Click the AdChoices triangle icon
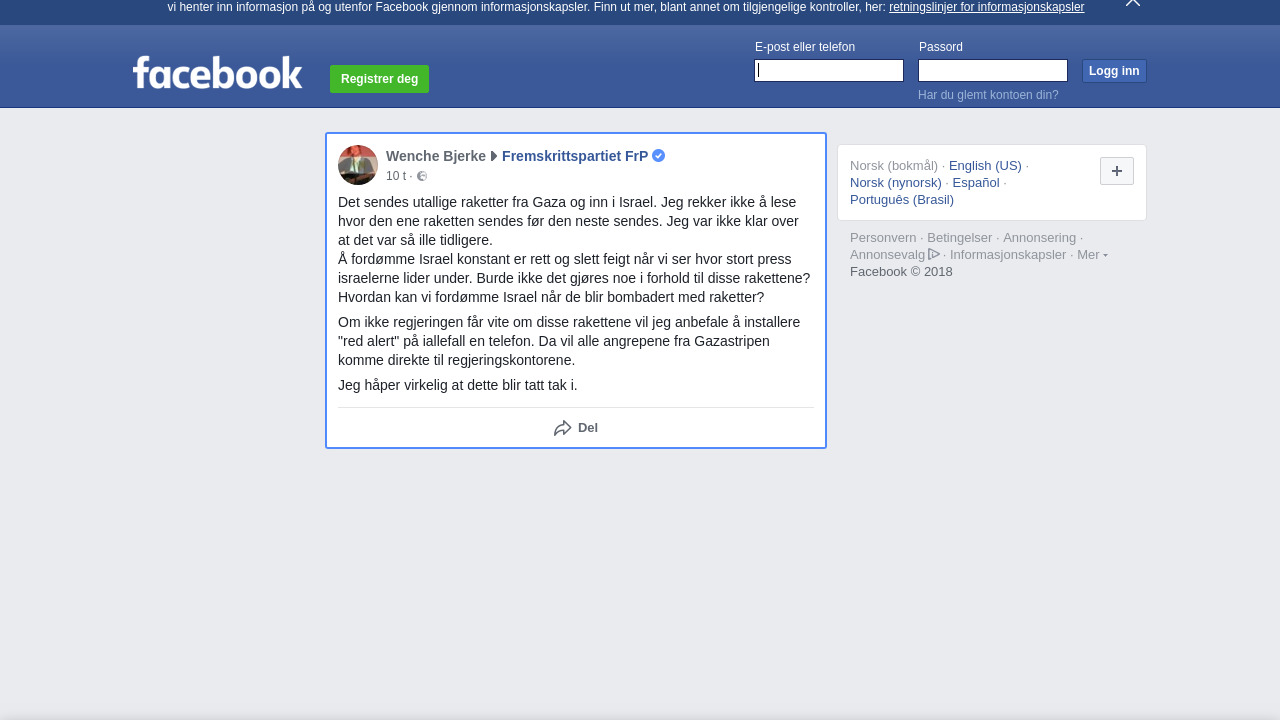Image resolution: width=1280 pixels, height=720 pixels. point(934,254)
